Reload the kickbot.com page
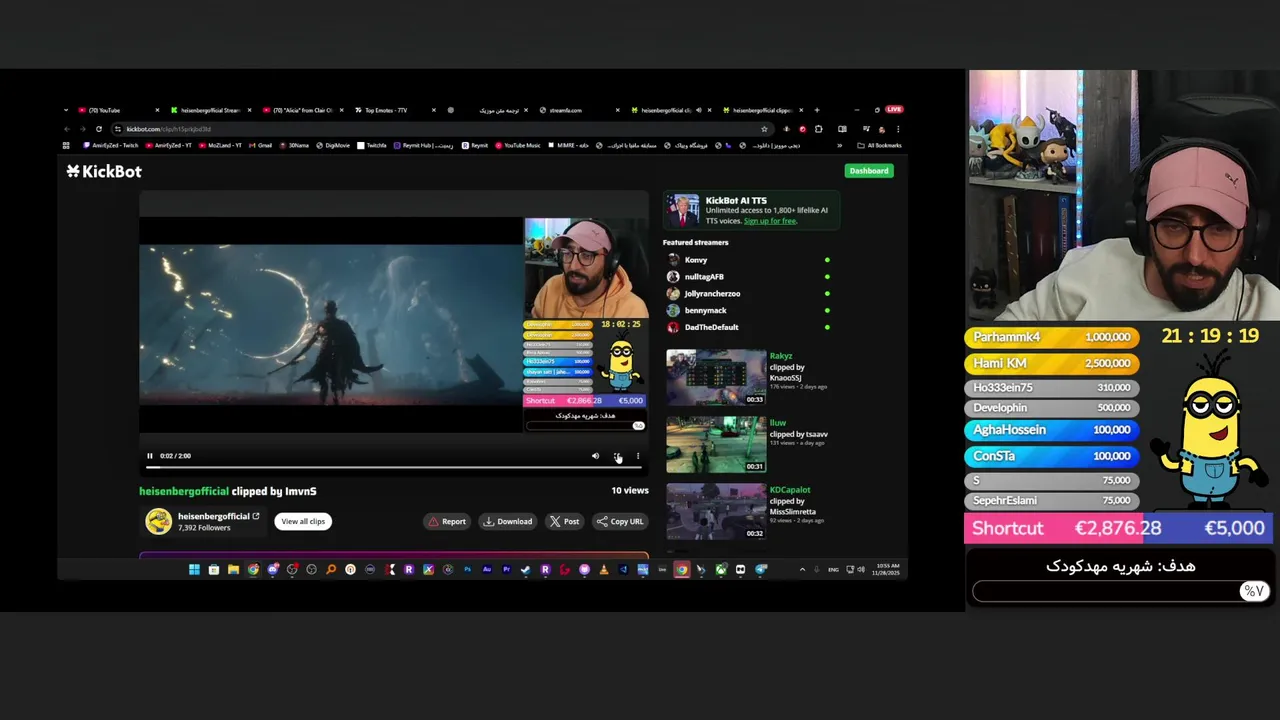1280x720 pixels. pos(98,129)
